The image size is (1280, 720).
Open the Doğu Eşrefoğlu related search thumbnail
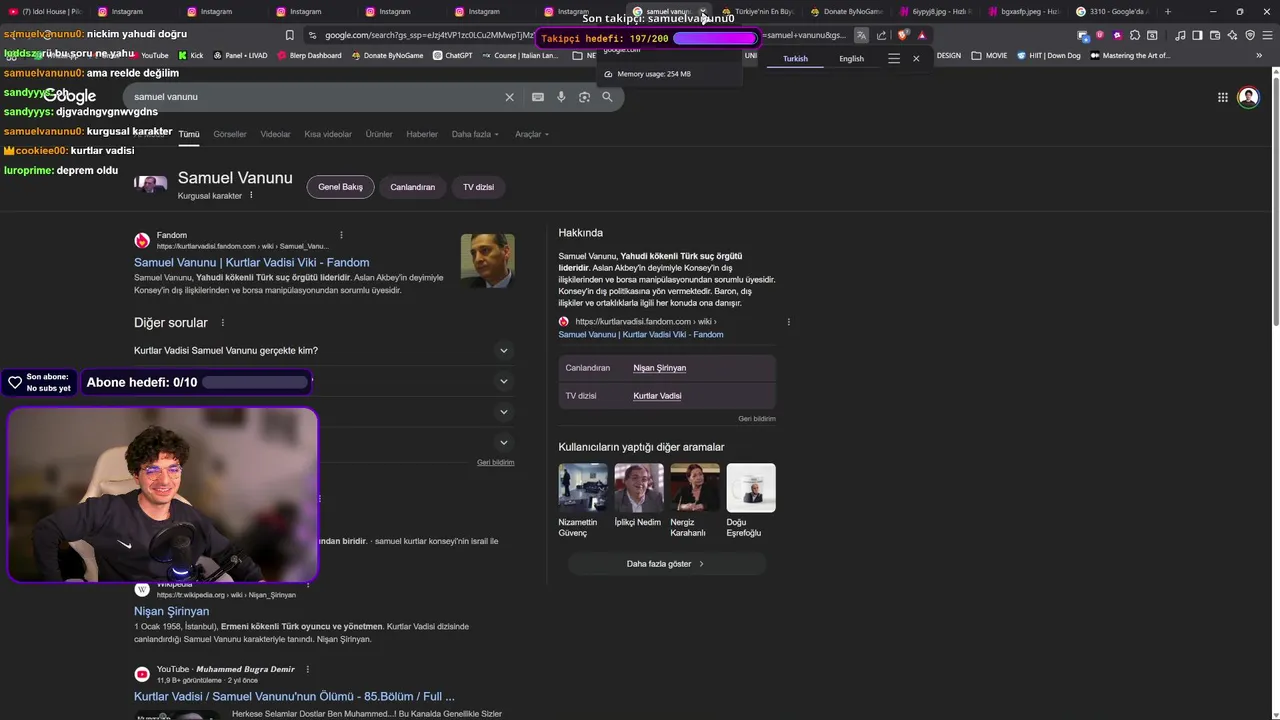pyautogui.click(x=751, y=487)
